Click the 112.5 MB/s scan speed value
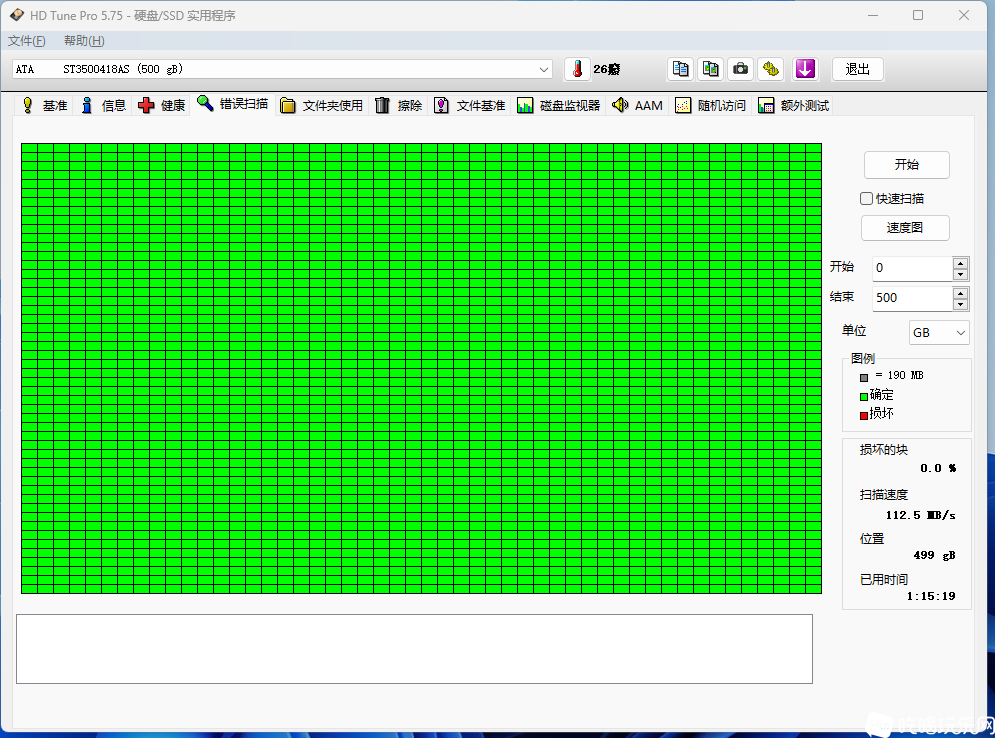 (x=920, y=515)
